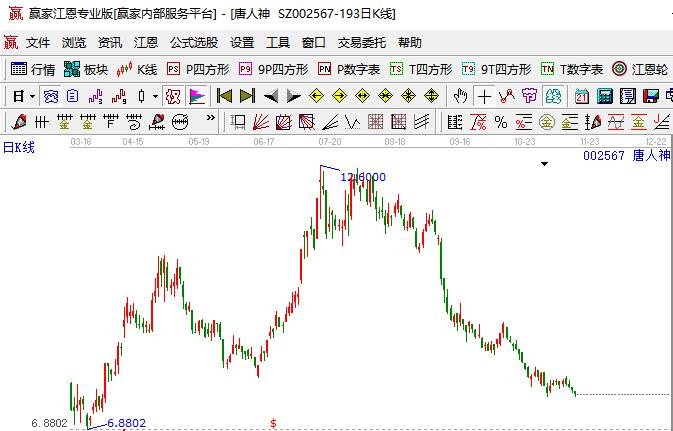Viewport: 673px width, 431px height.
Task: Expand the candlestick style dropdown arrow
Action: click(155, 96)
